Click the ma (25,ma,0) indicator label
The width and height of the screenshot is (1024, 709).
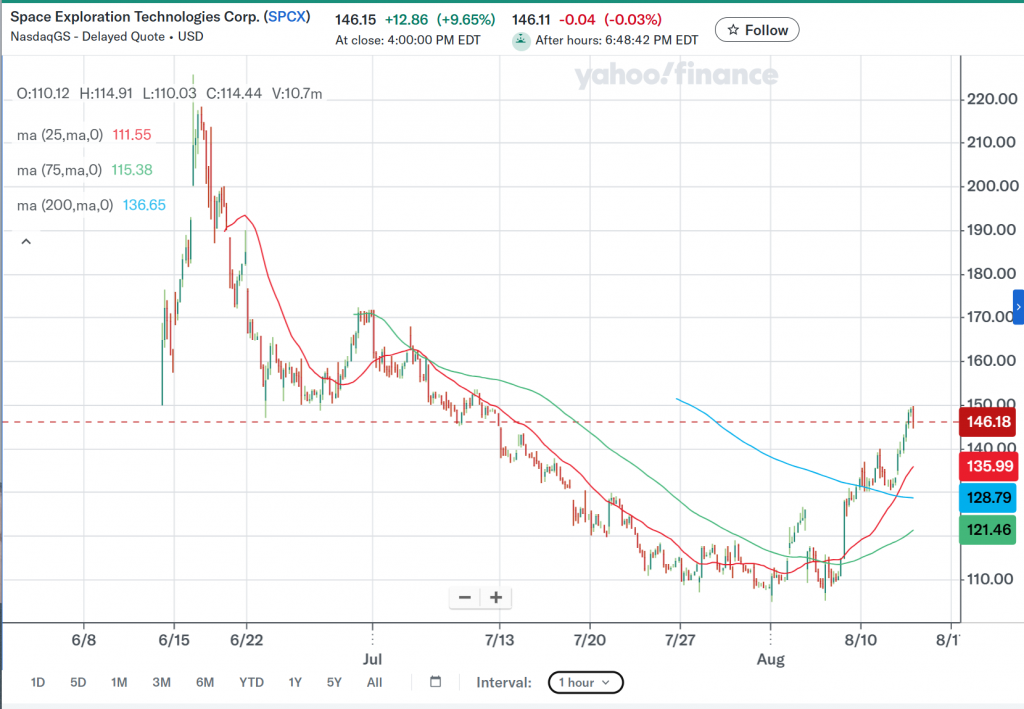pyautogui.click(x=60, y=135)
